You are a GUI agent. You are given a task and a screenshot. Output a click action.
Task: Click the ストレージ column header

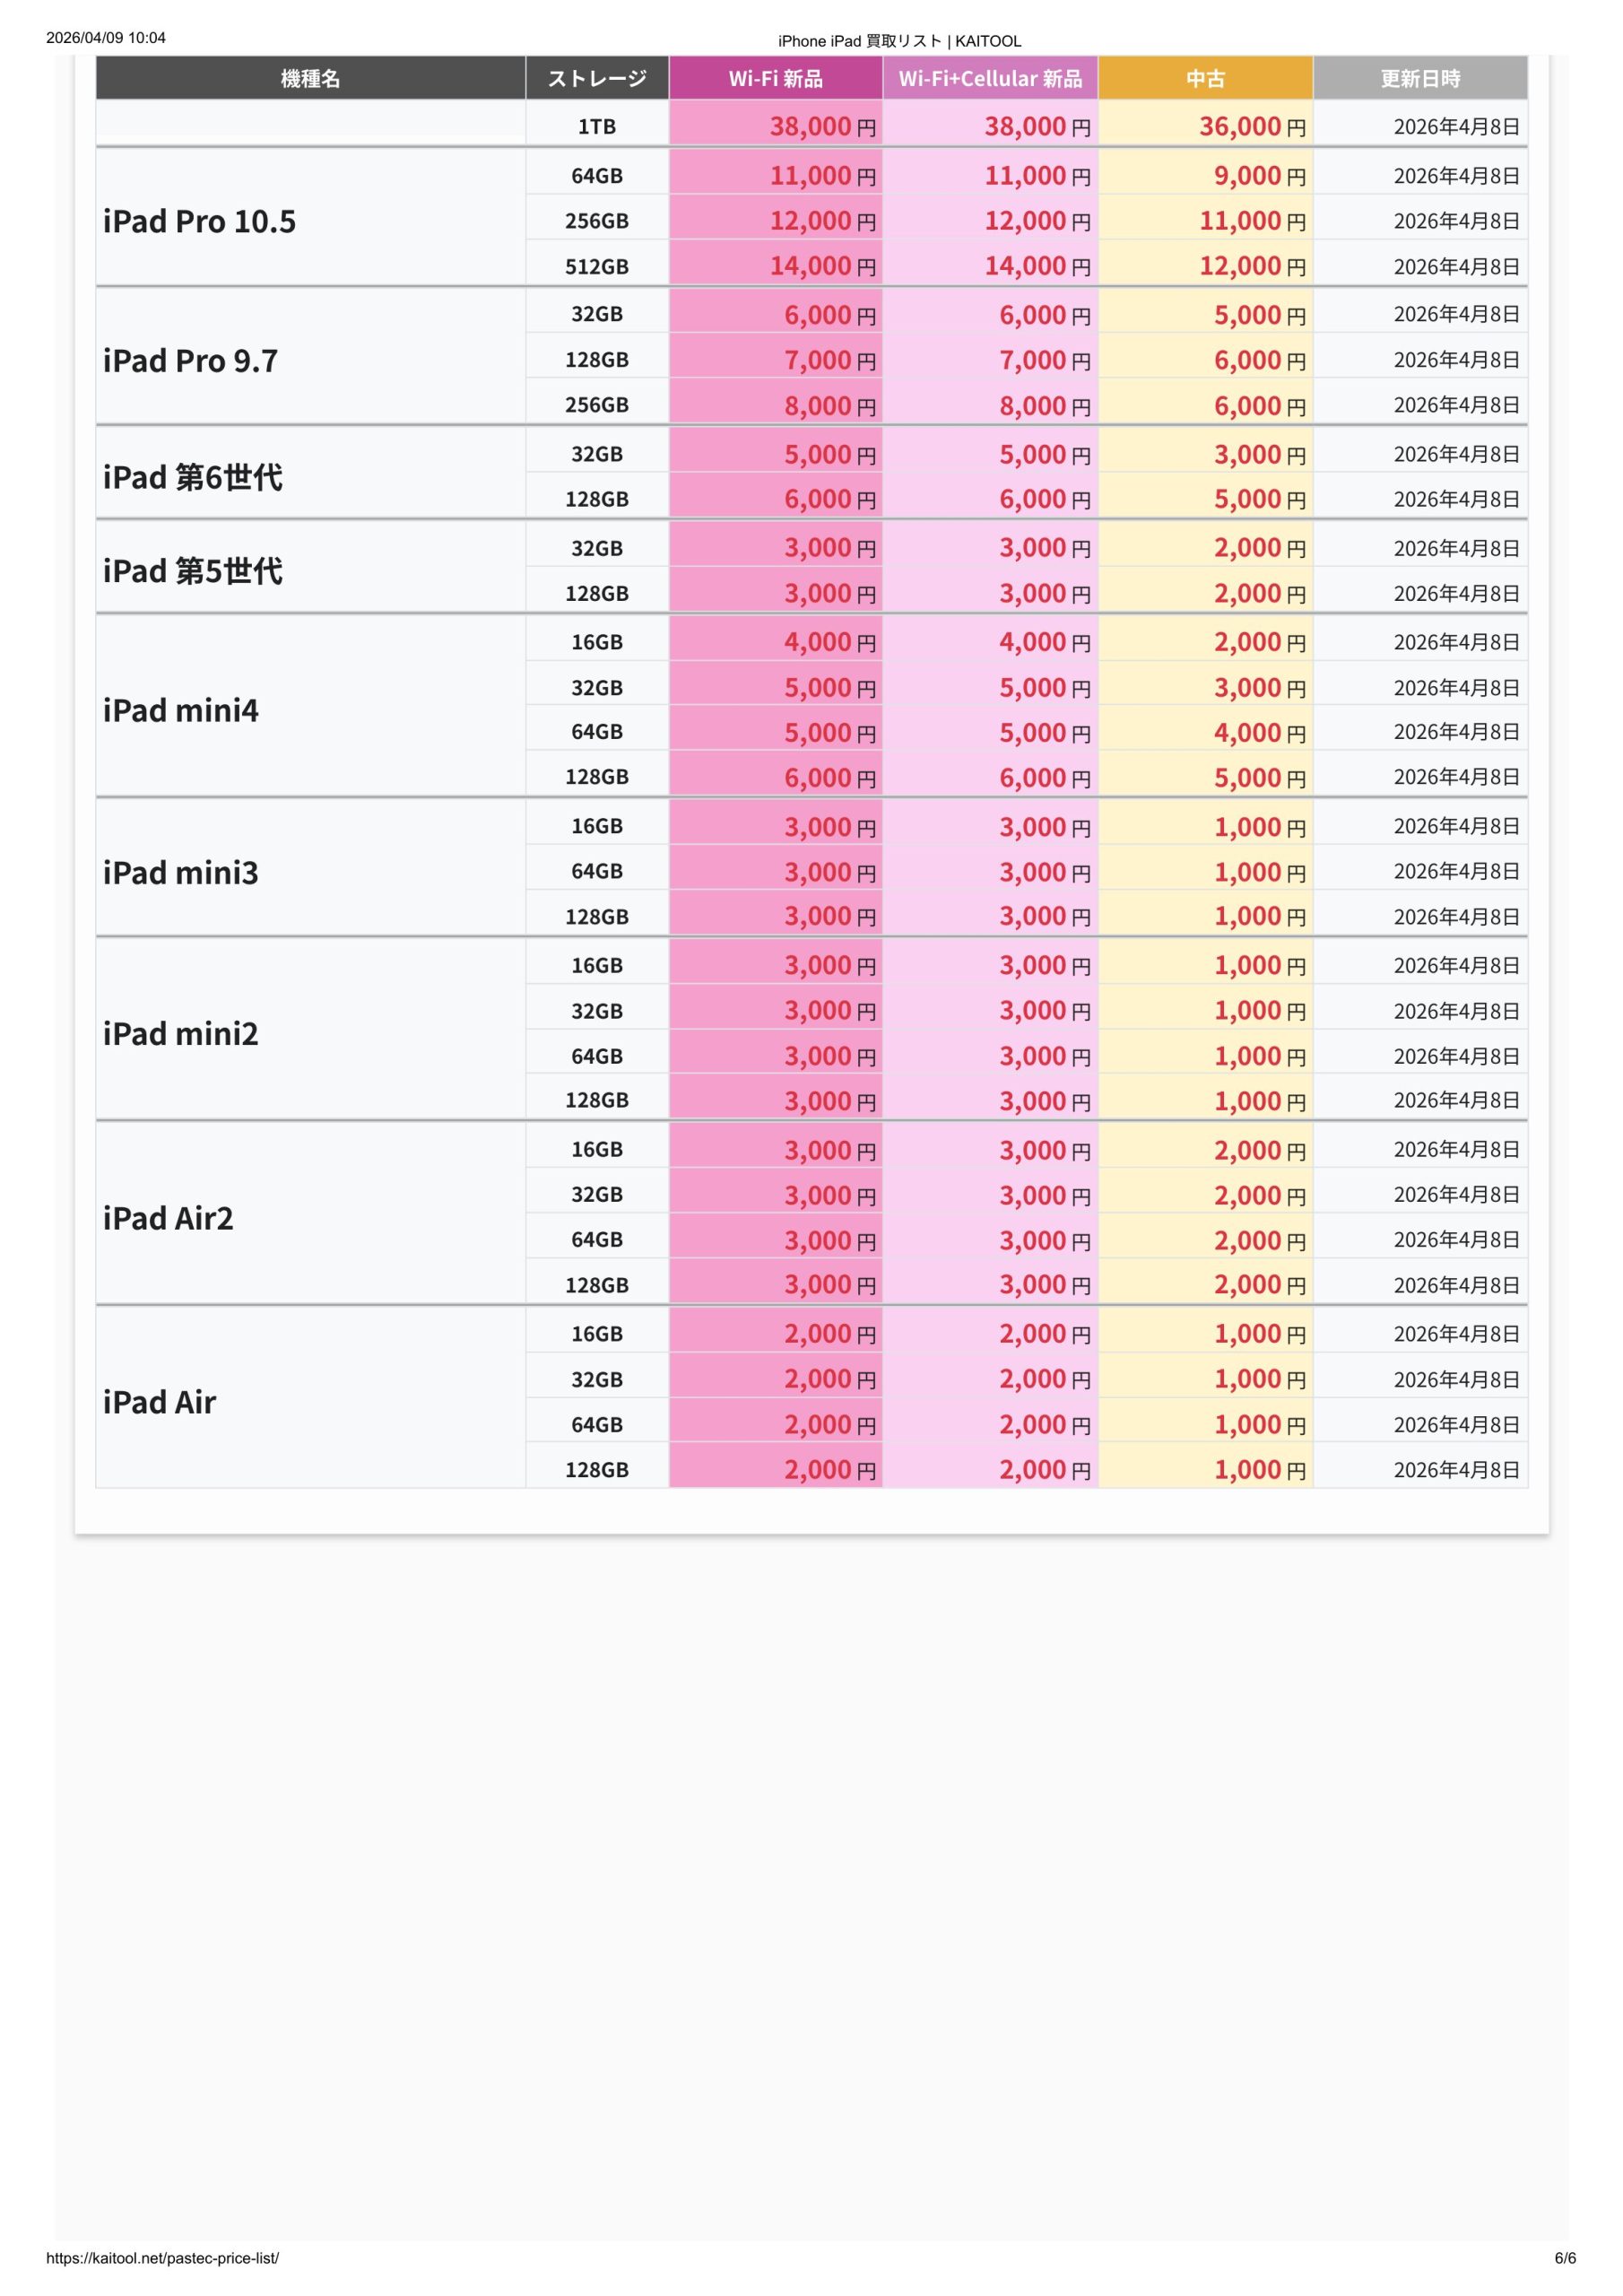pos(596,78)
